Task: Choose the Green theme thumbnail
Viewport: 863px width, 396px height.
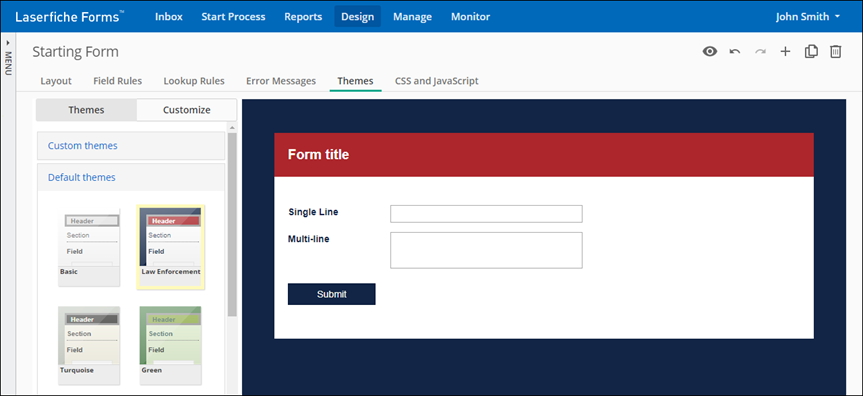Action: pyautogui.click(x=171, y=345)
